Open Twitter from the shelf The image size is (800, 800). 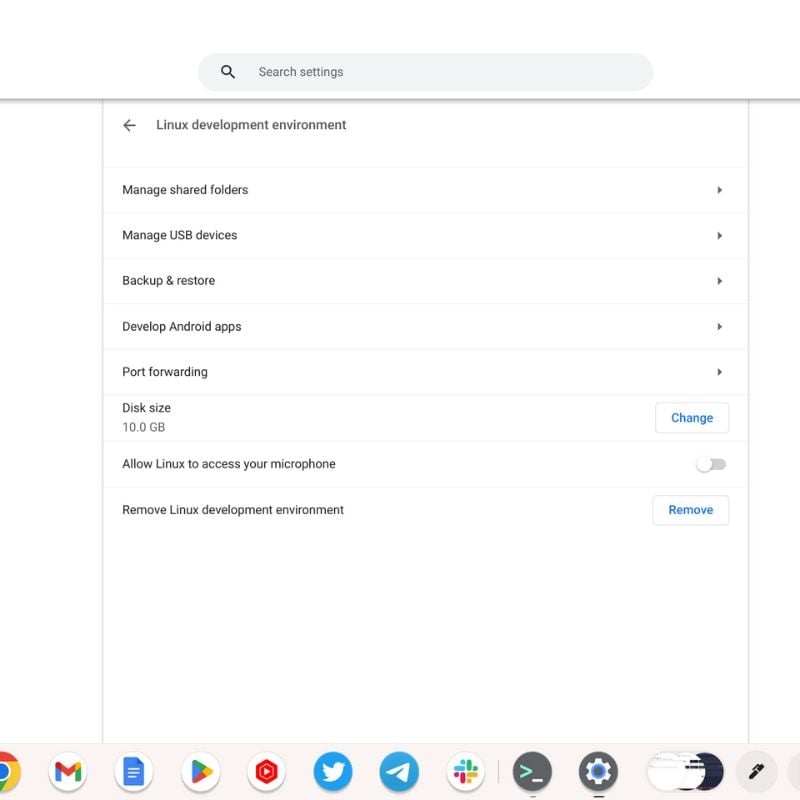(x=333, y=771)
